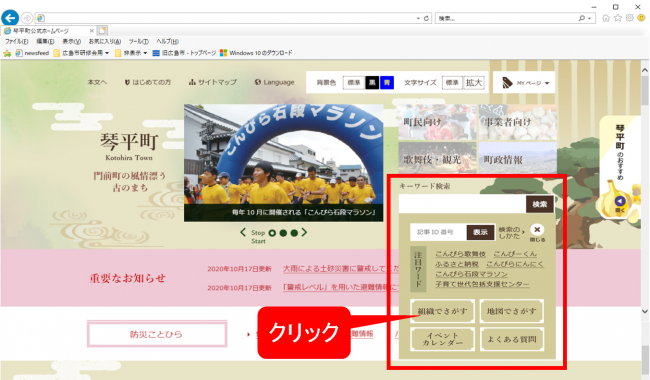Open the newsfeed bookmark
This screenshot has height=380, width=650.
[32, 53]
